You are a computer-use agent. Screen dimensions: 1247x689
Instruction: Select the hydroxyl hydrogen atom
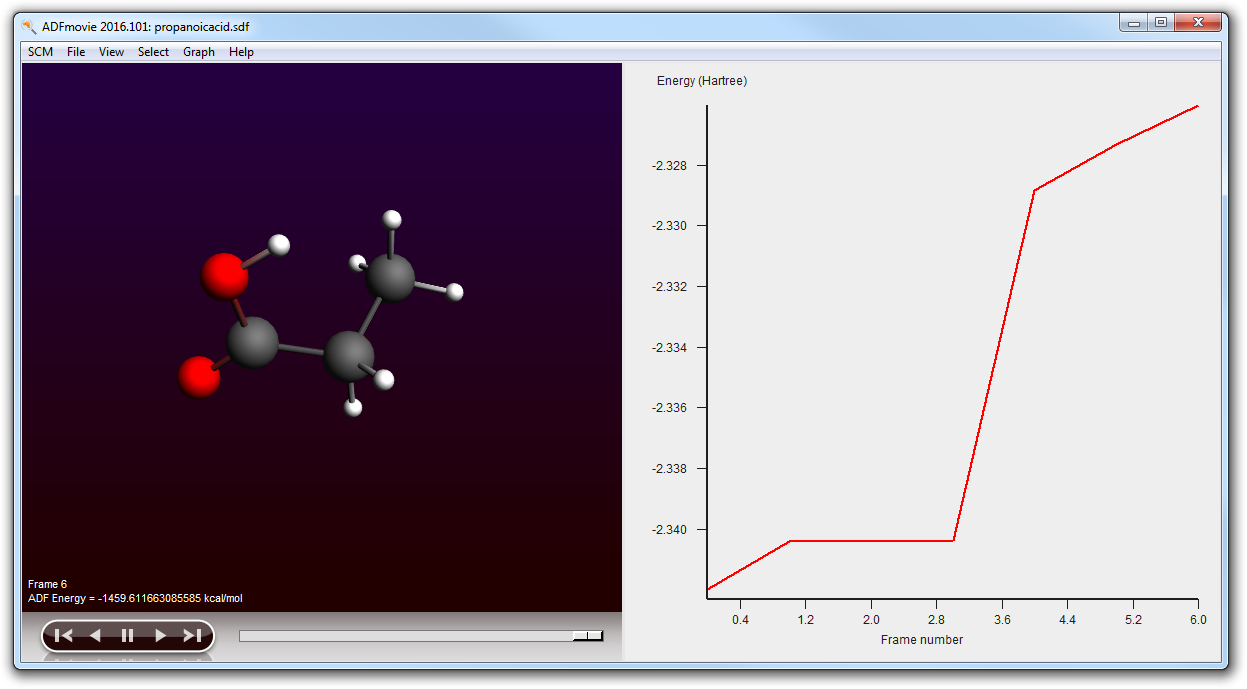[280, 244]
